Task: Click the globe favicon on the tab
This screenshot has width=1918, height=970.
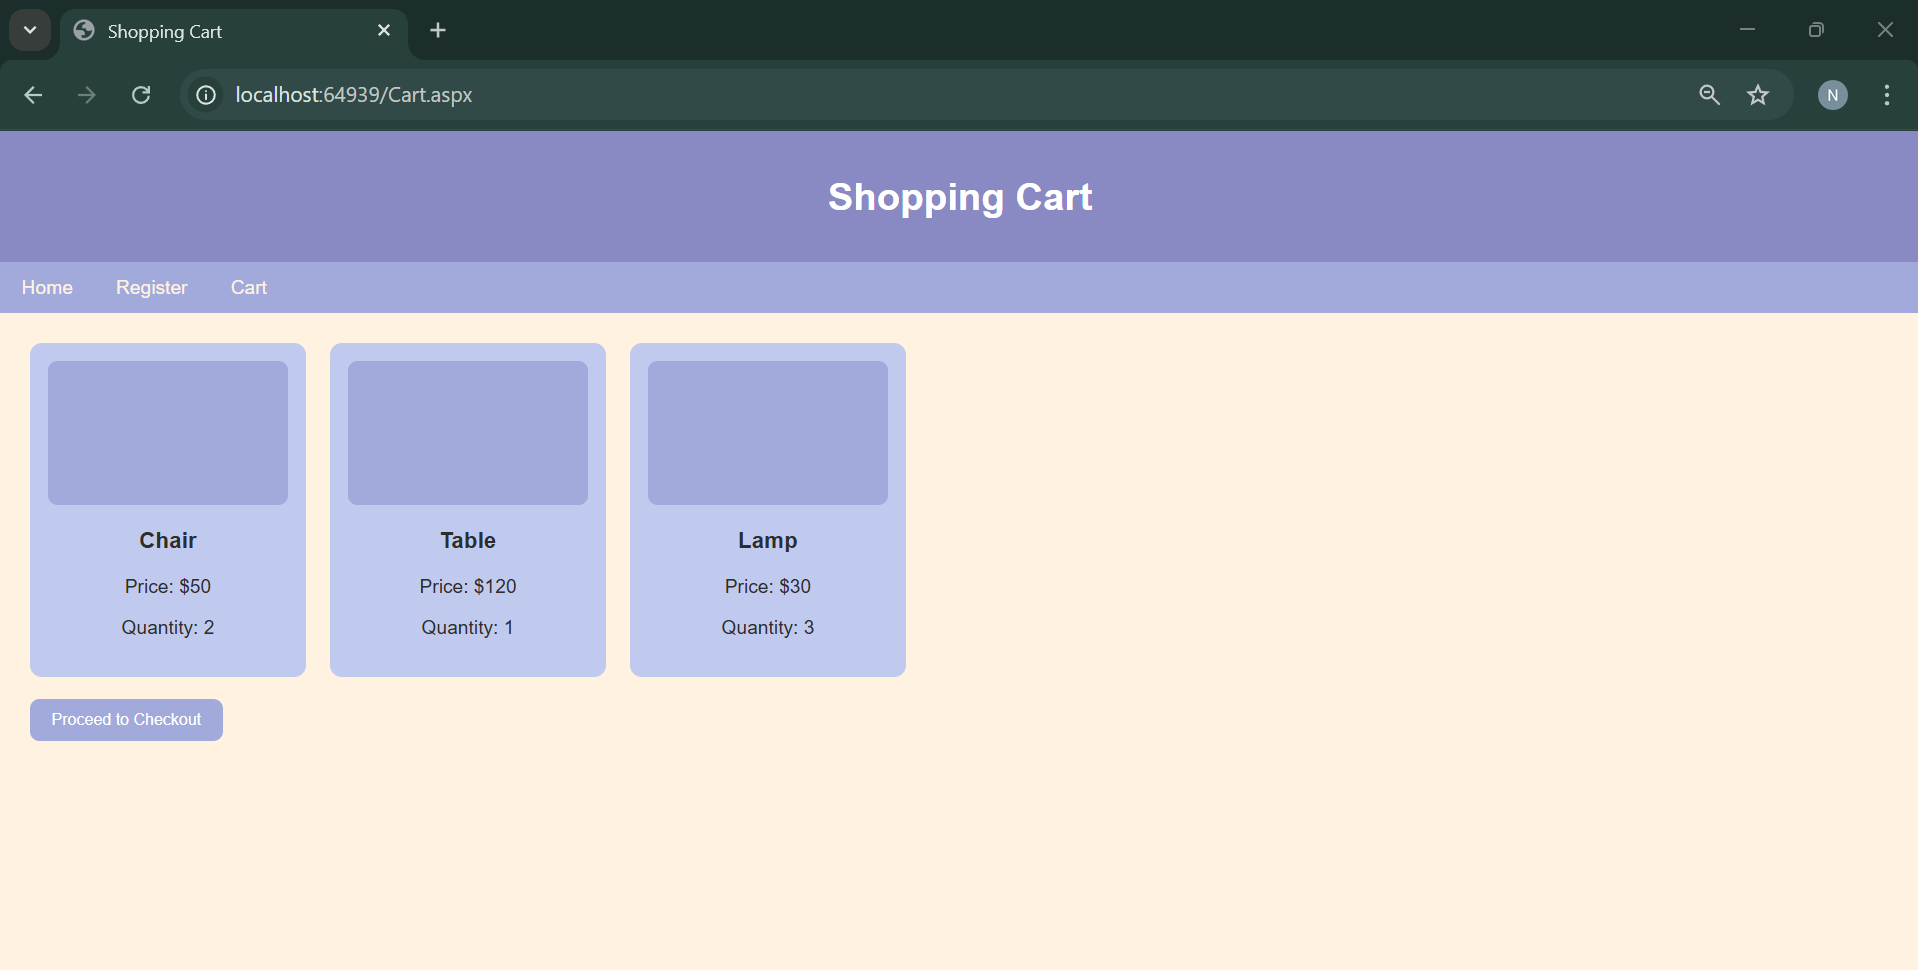Action: (83, 30)
